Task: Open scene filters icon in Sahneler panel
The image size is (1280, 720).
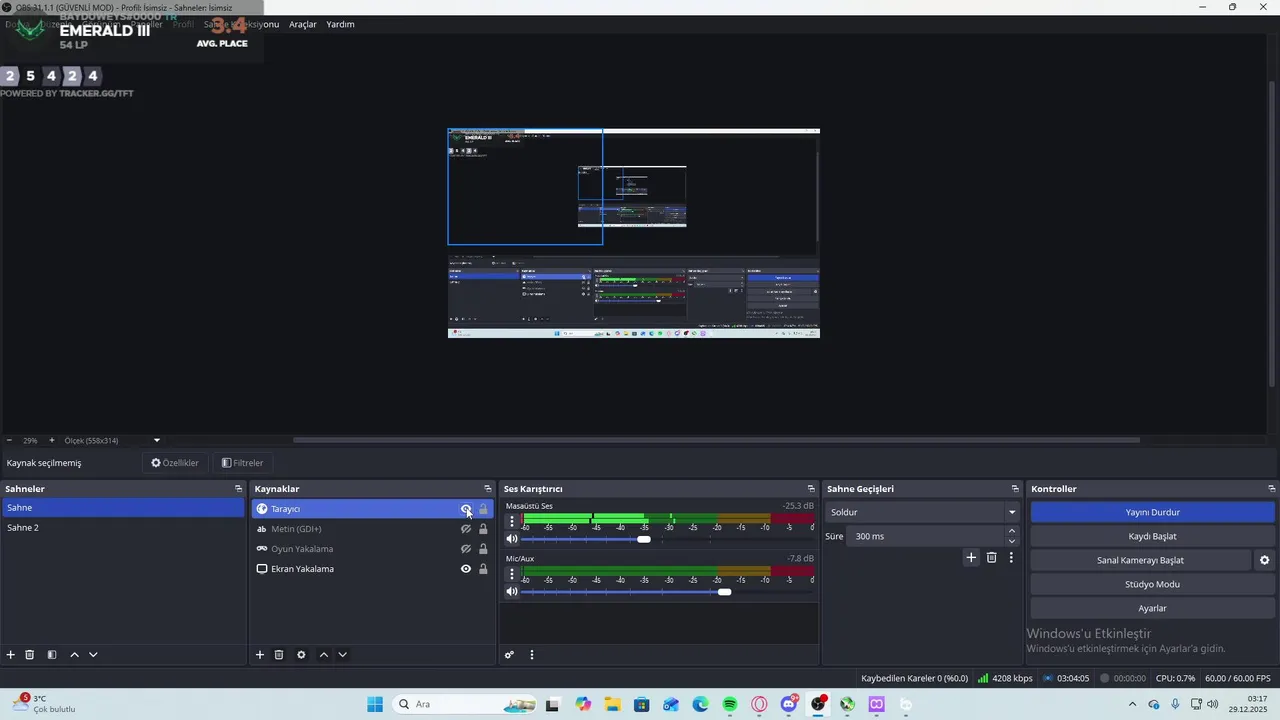Action: click(x=52, y=655)
